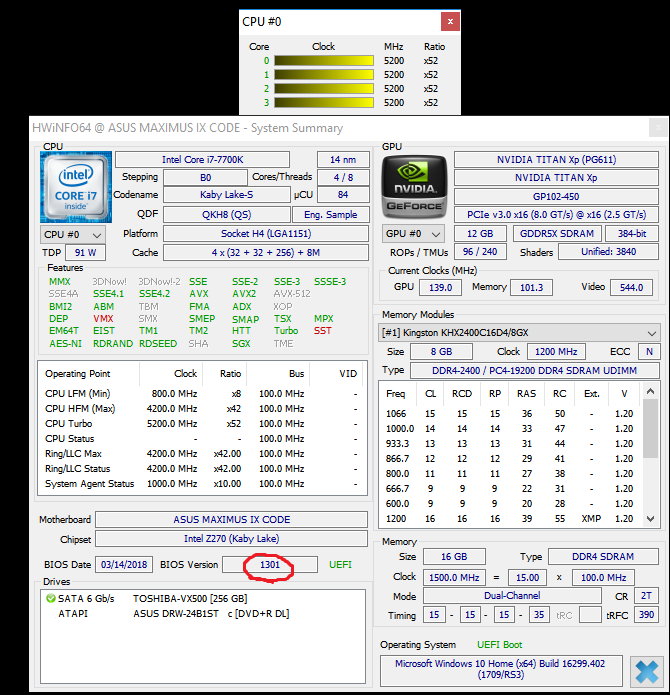The height and width of the screenshot is (695, 670).
Task: Click the ROPs / TMUs 96 / 240 field
Action: [480, 252]
